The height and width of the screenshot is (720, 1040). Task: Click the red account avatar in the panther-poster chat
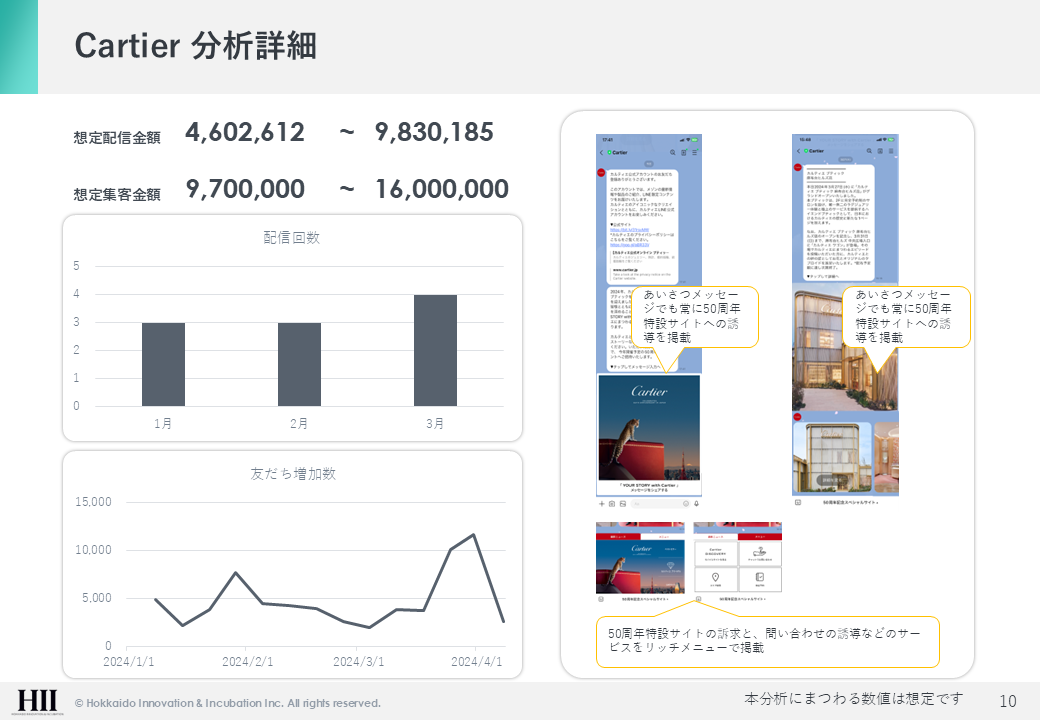point(602,173)
